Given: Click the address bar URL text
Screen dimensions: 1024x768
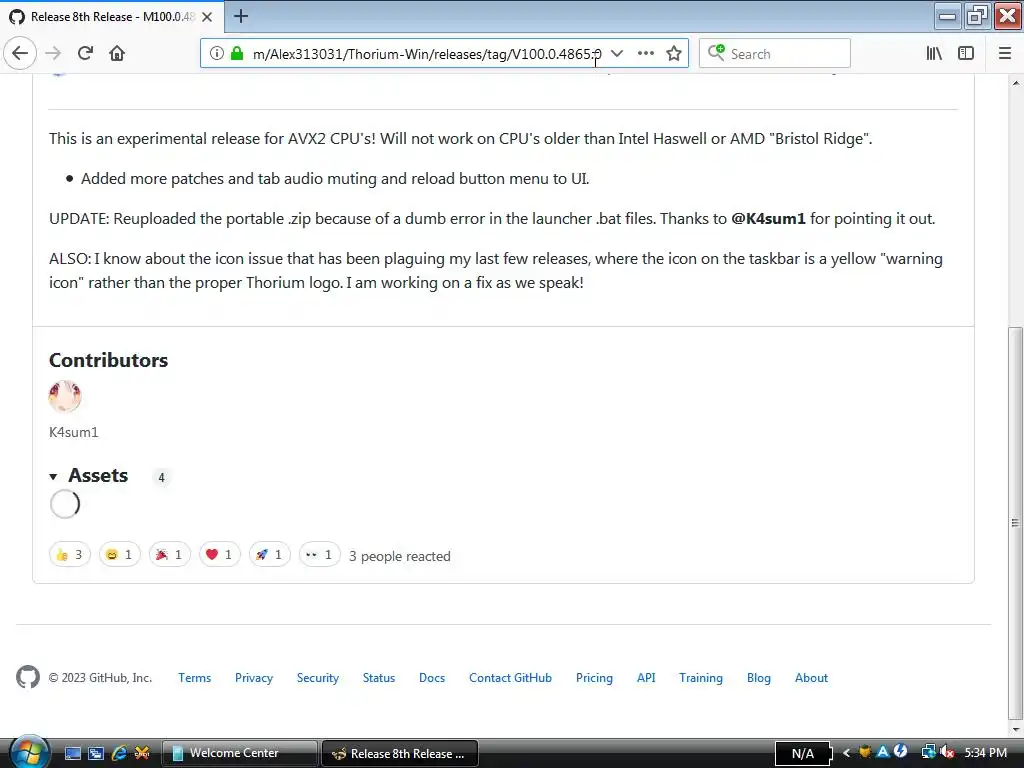Looking at the screenshot, I should [427, 54].
